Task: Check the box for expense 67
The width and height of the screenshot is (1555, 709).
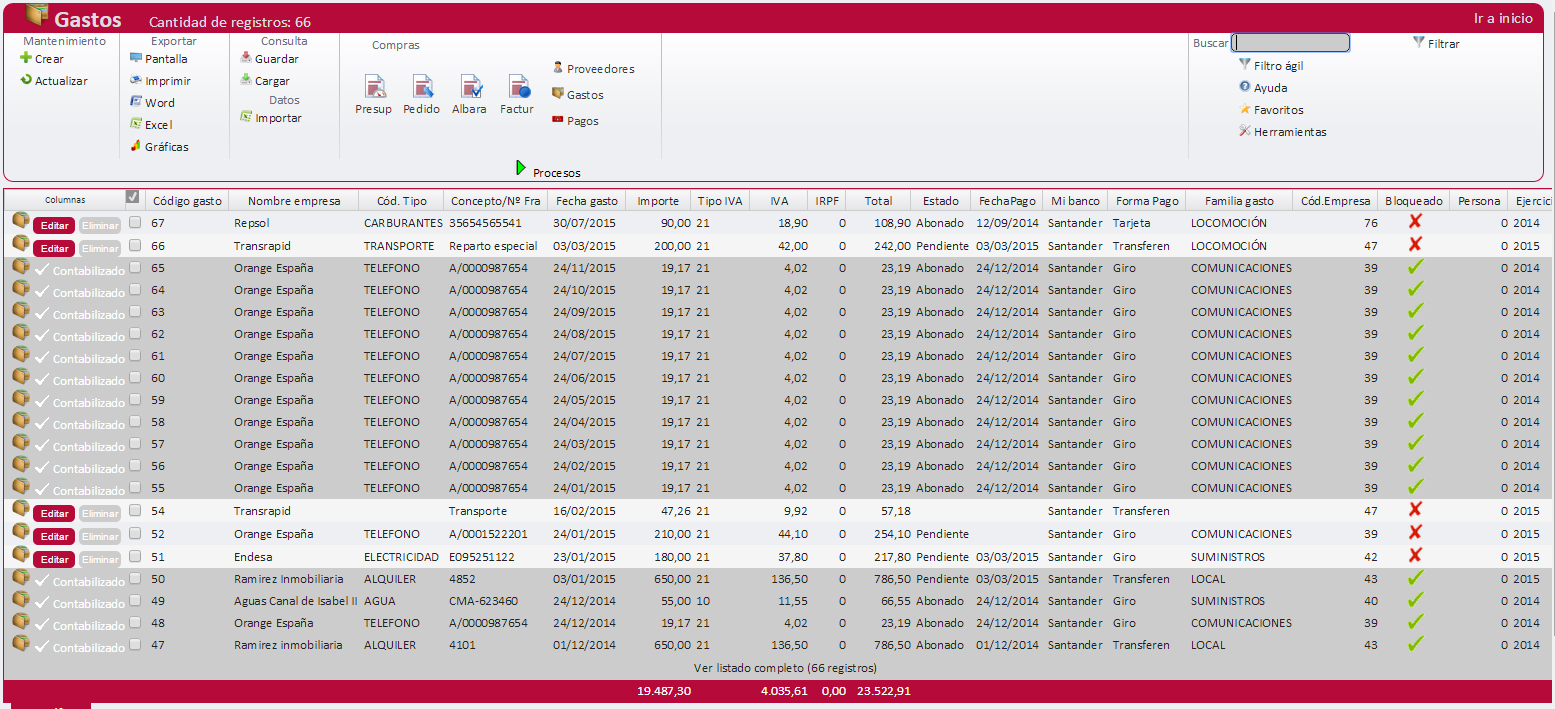Action: coord(135,223)
